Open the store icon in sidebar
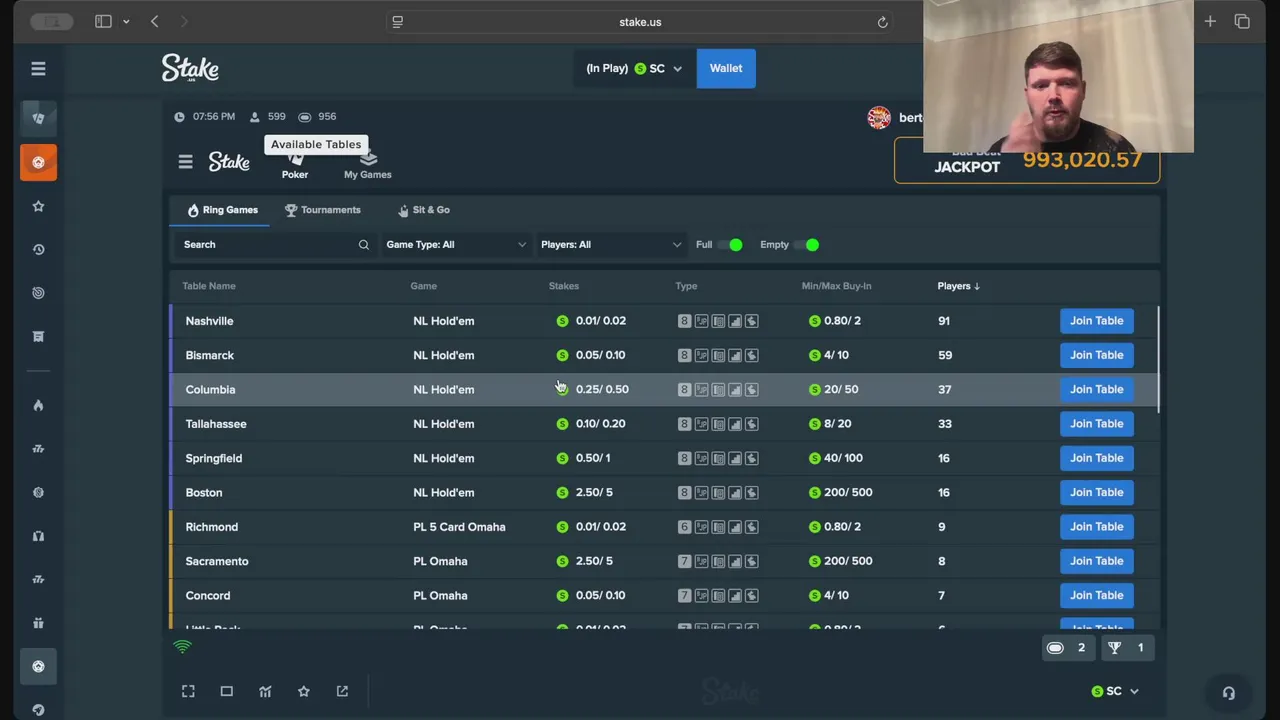Image resolution: width=1280 pixels, height=720 pixels. pos(38,336)
